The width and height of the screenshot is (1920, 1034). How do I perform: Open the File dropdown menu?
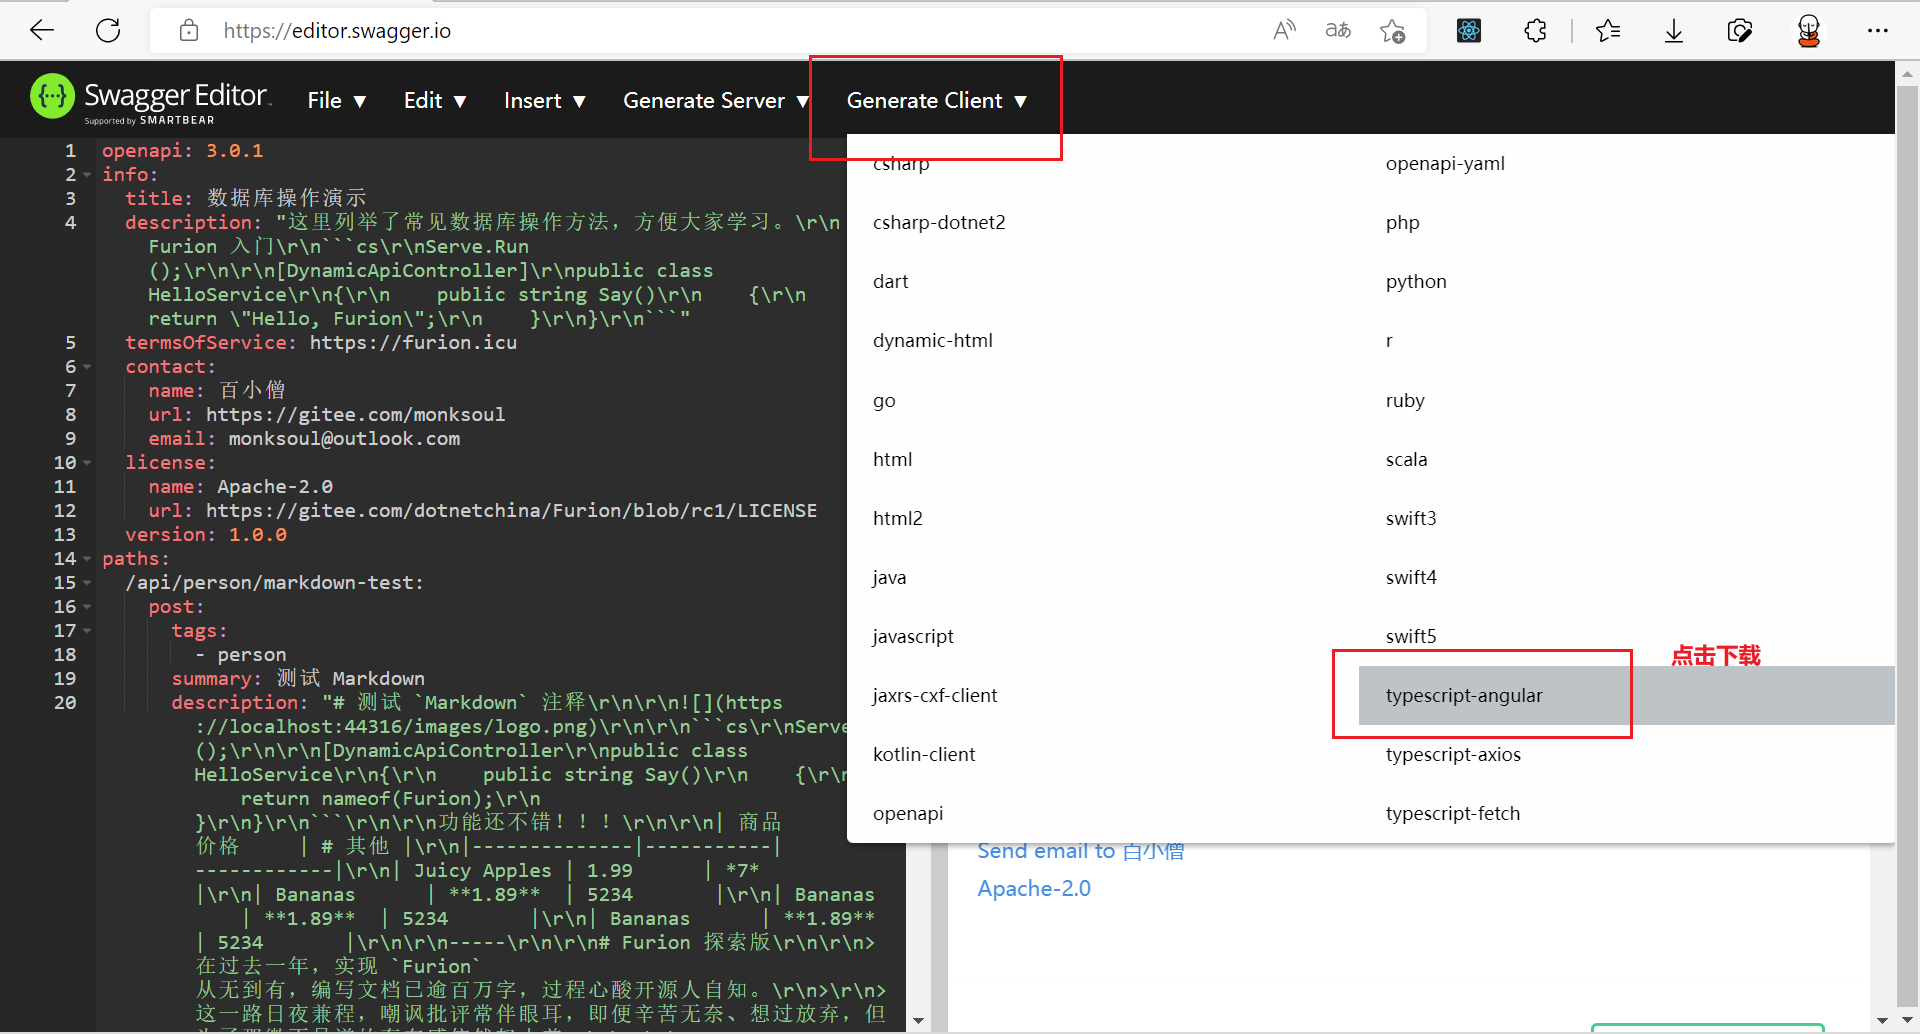click(x=336, y=101)
